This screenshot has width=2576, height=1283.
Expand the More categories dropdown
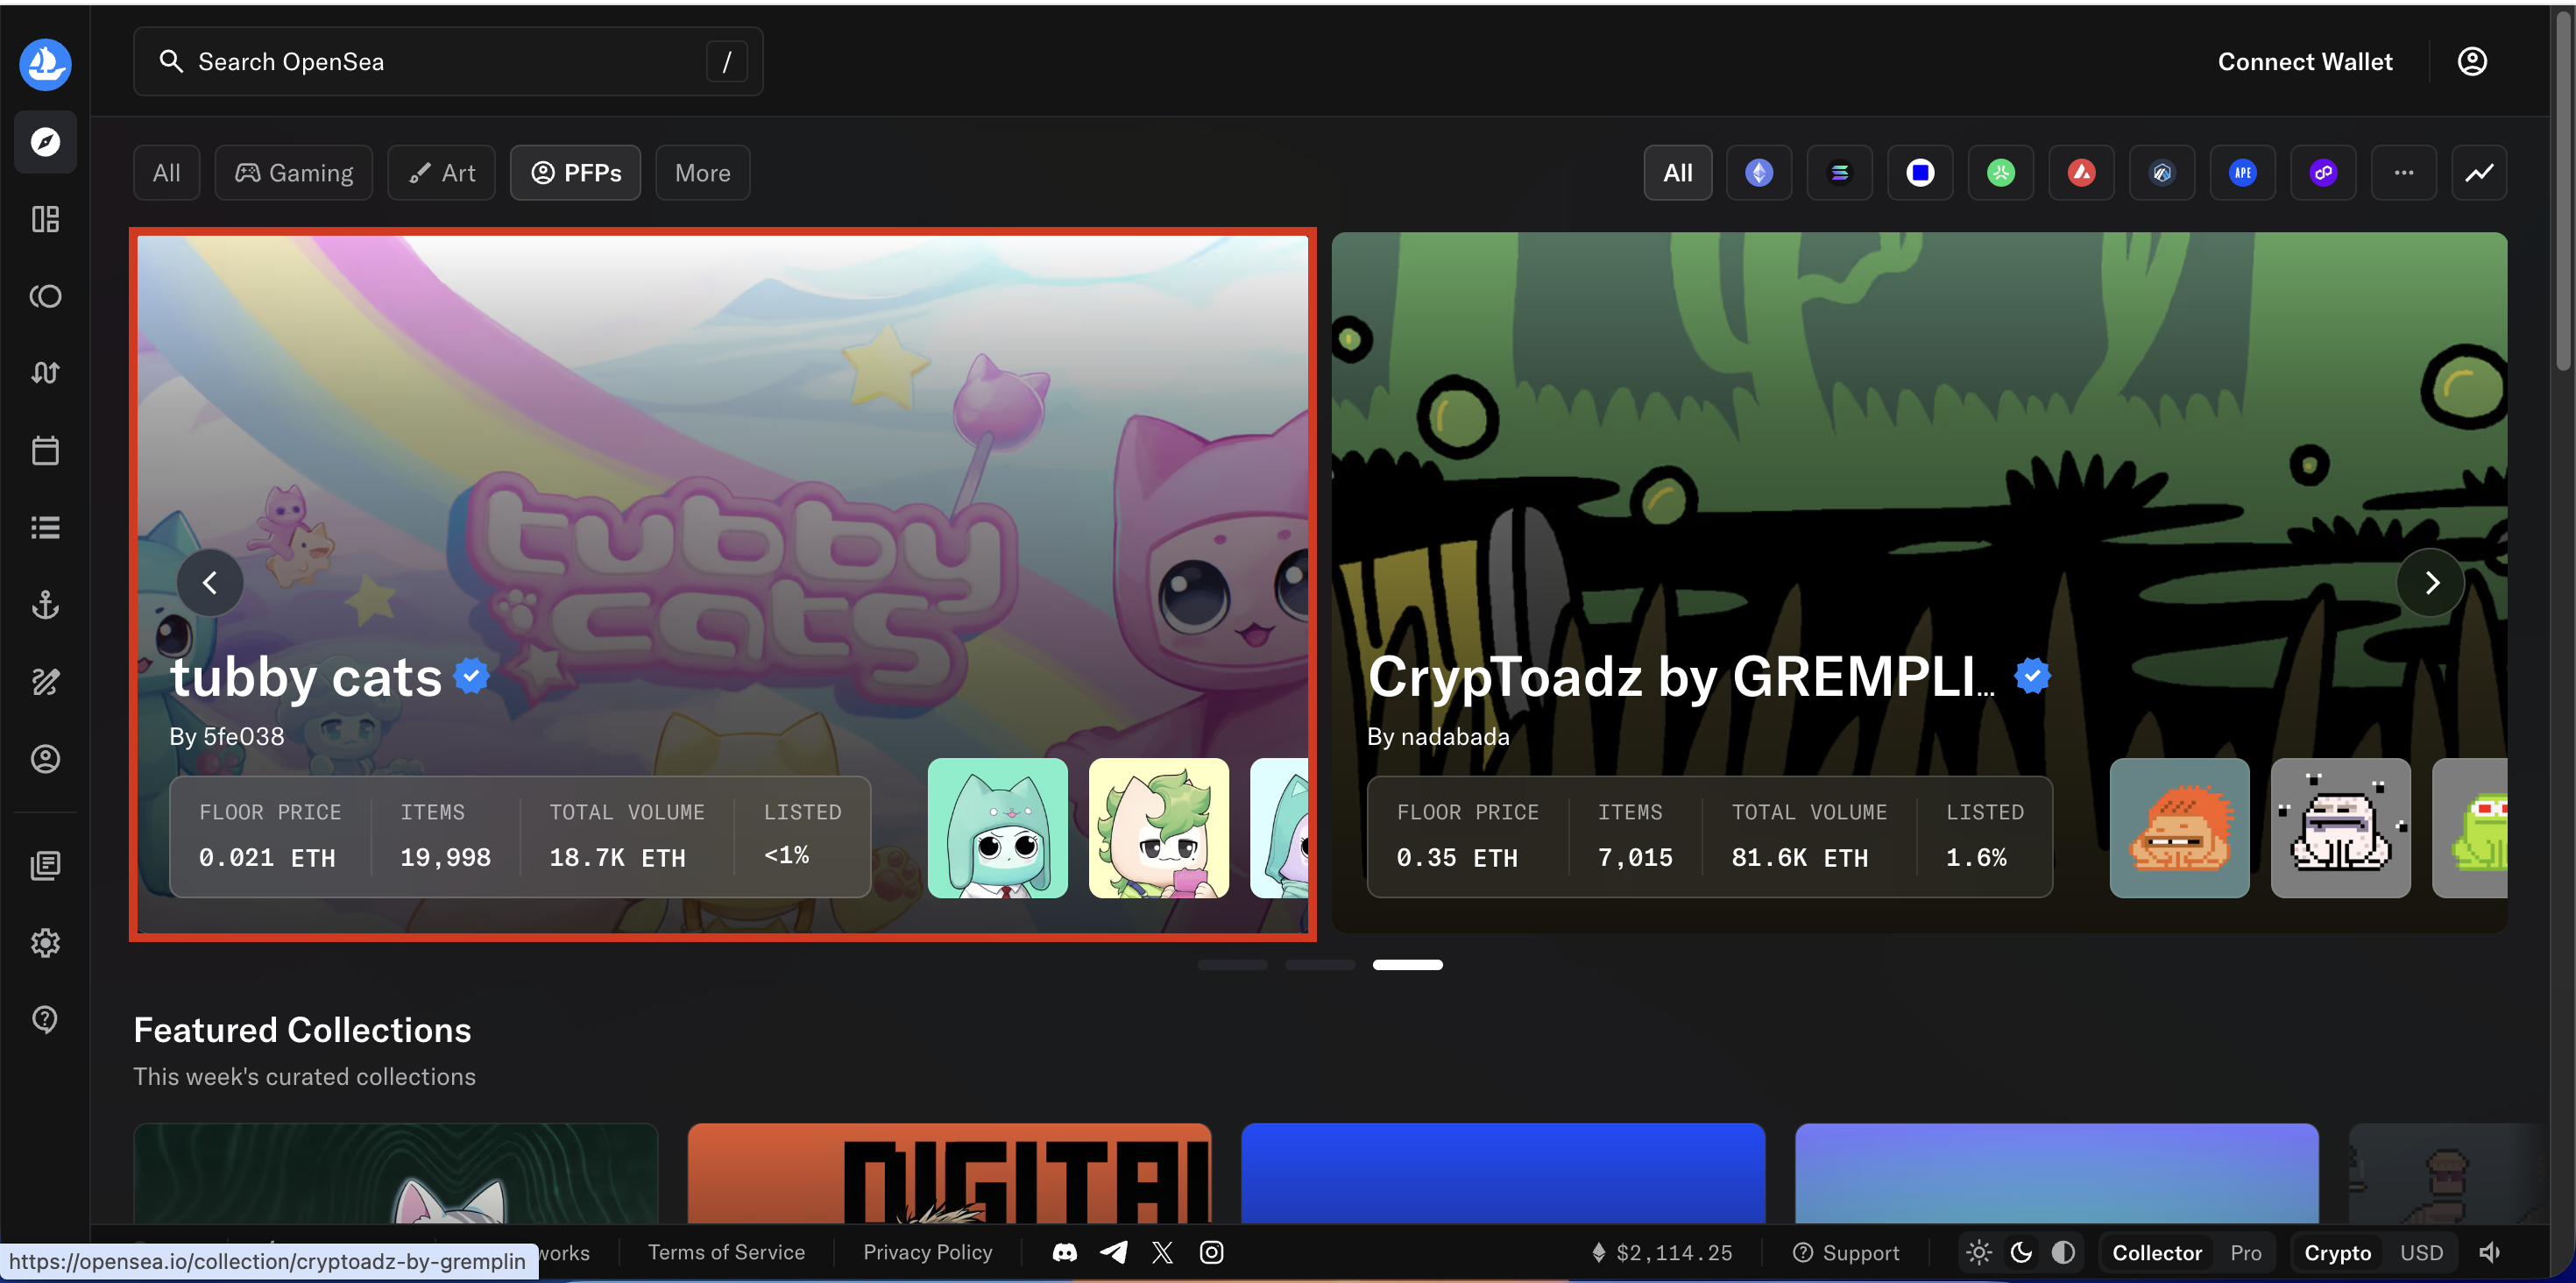703,173
